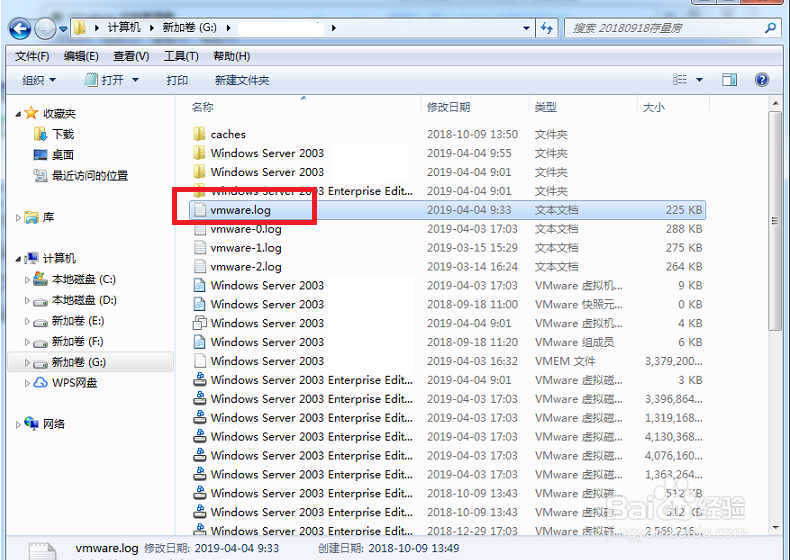The height and width of the screenshot is (560, 790).
Task: Click 新建文件夹 to create a folder
Action: [242, 80]
